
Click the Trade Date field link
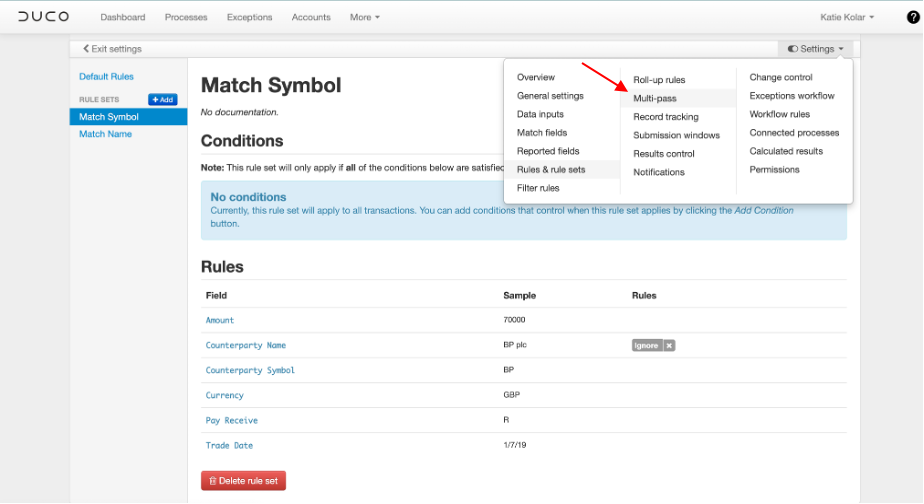pos(229,446)
